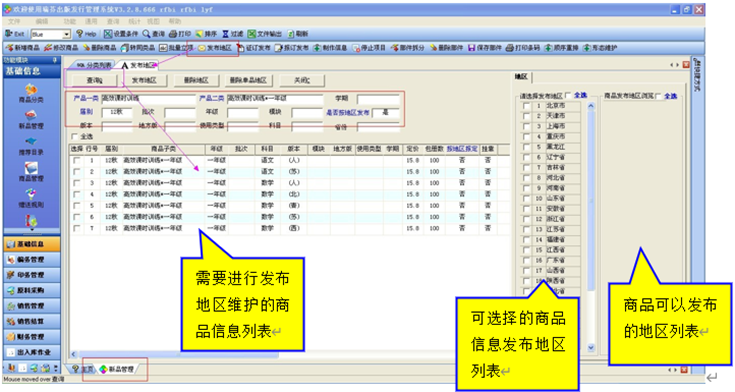Open 推荐目录 in the sidebar
Screen dimensions: 735x392
31,146
